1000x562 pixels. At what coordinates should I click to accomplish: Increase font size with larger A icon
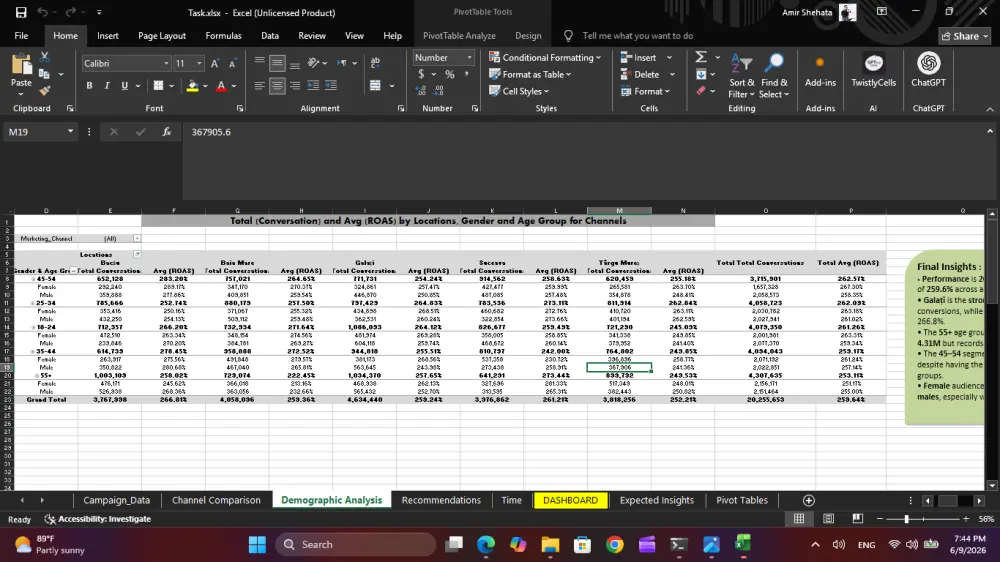click(x=215, y=63)
